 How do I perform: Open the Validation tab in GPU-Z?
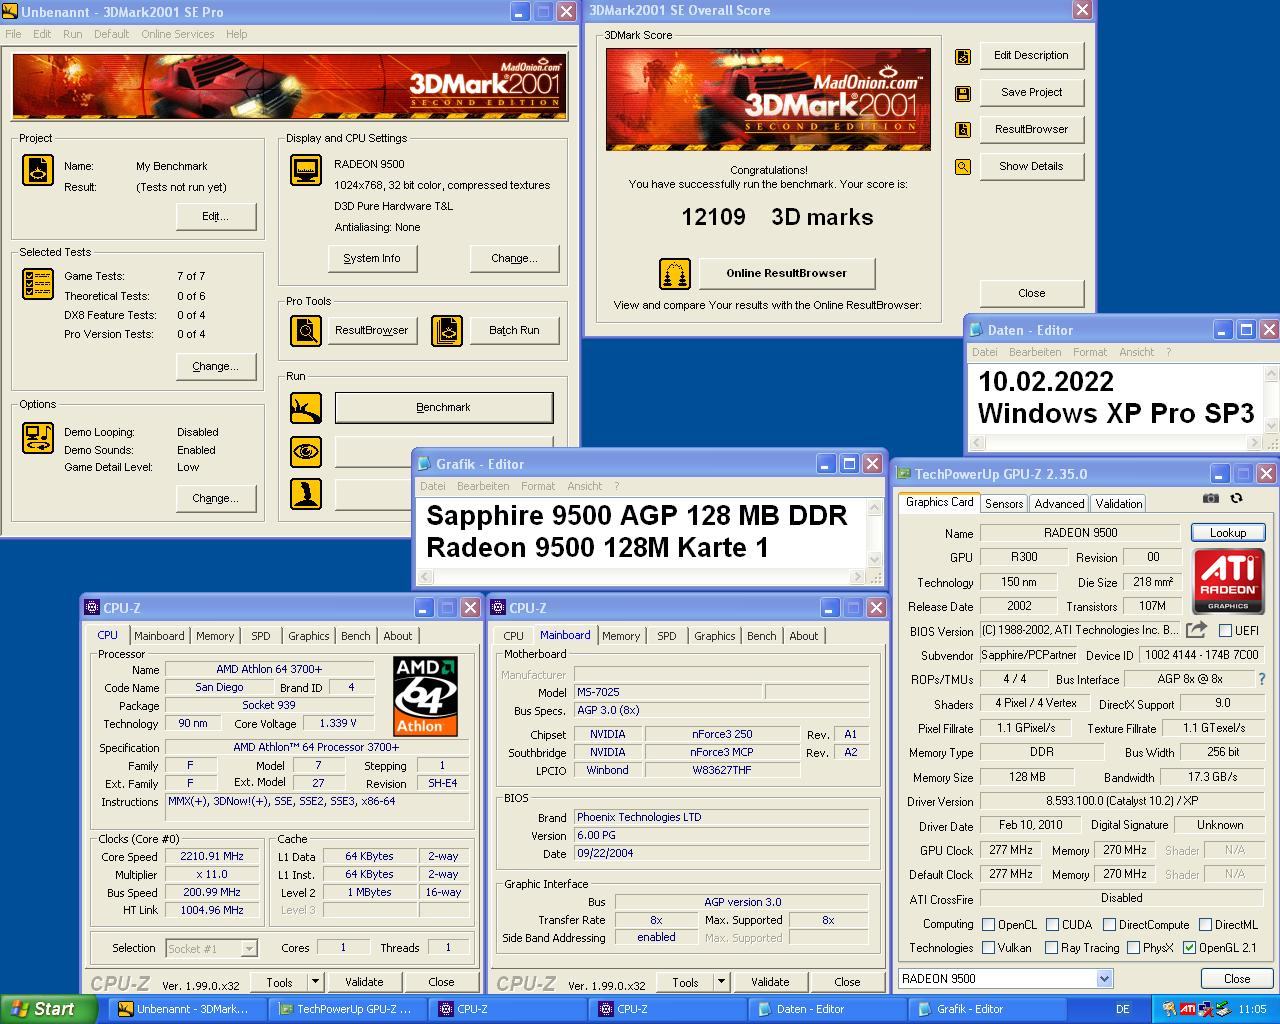[x=1118, y=504]
